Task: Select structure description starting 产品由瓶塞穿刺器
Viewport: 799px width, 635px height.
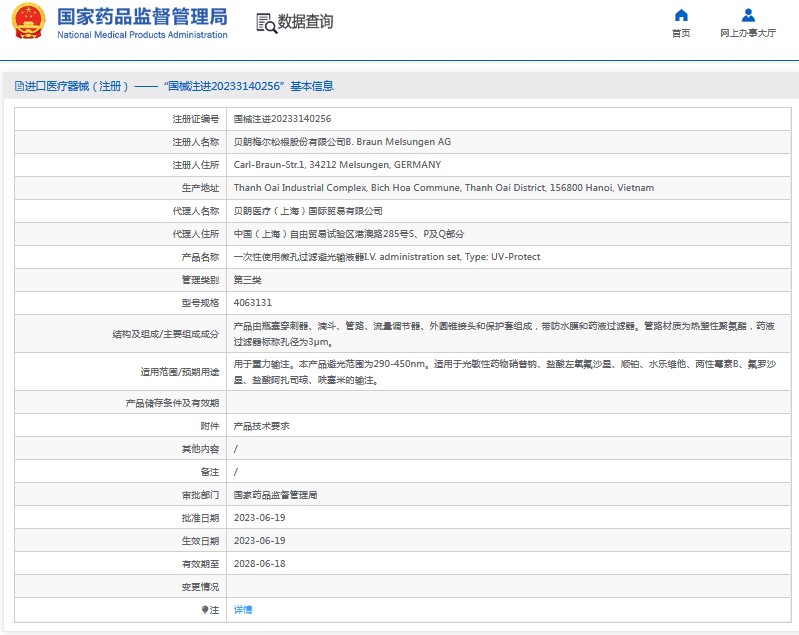Action: tap(504, 334)
